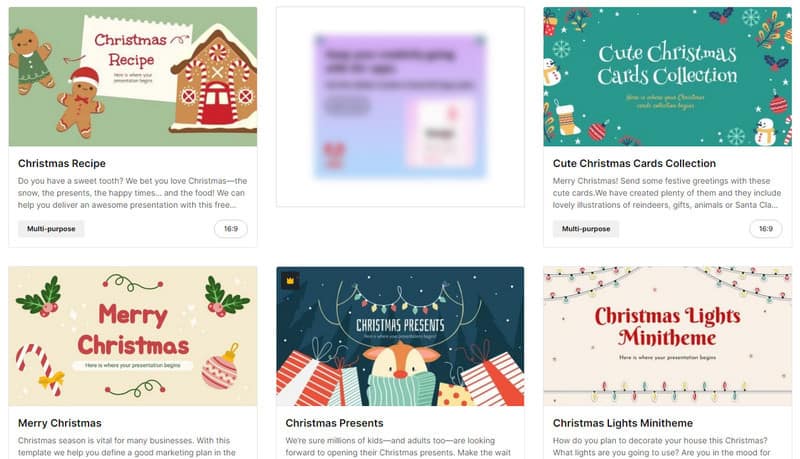Click the Christmas Recipe title link
This screenshot has height=459, width=800.
pyautogui.click(x=62, y=164)
